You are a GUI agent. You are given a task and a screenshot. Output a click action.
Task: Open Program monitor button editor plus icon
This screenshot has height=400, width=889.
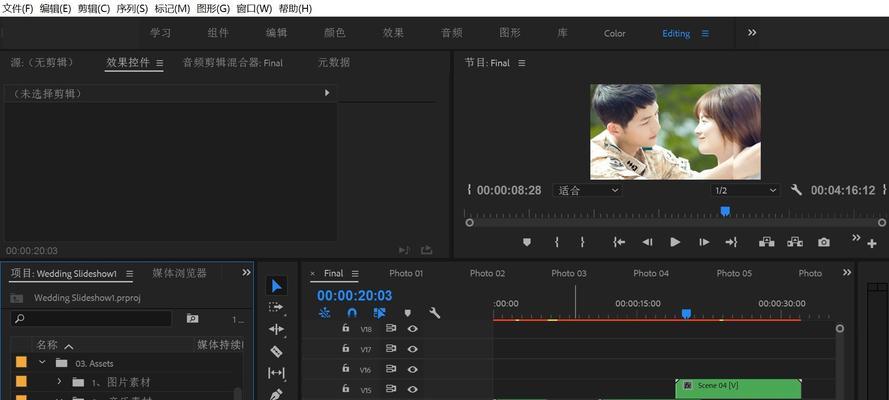(871, 244)
